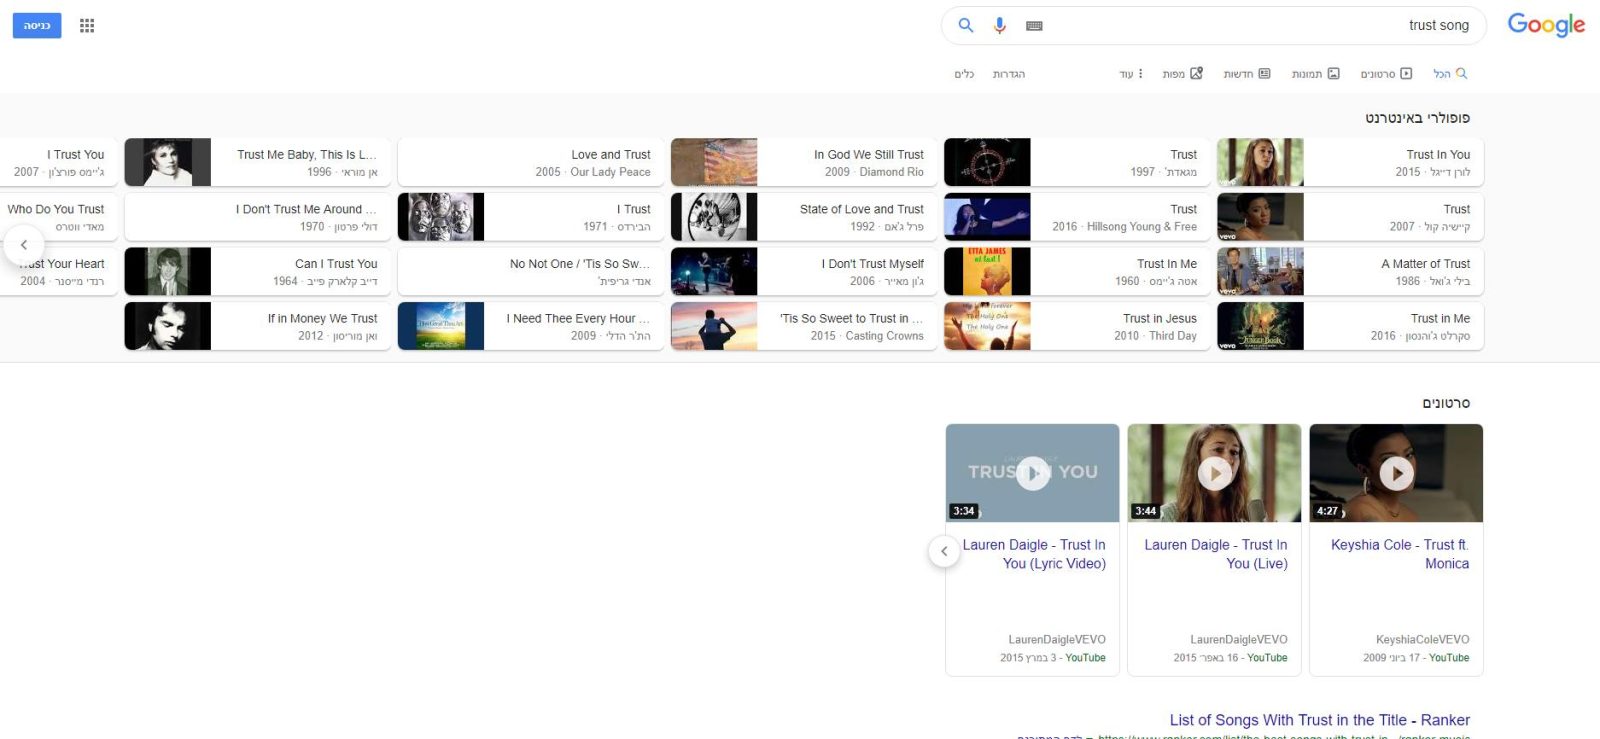Slide the songs carousel with left arrow
The image size is (1600, 739).
click(24, 245)
